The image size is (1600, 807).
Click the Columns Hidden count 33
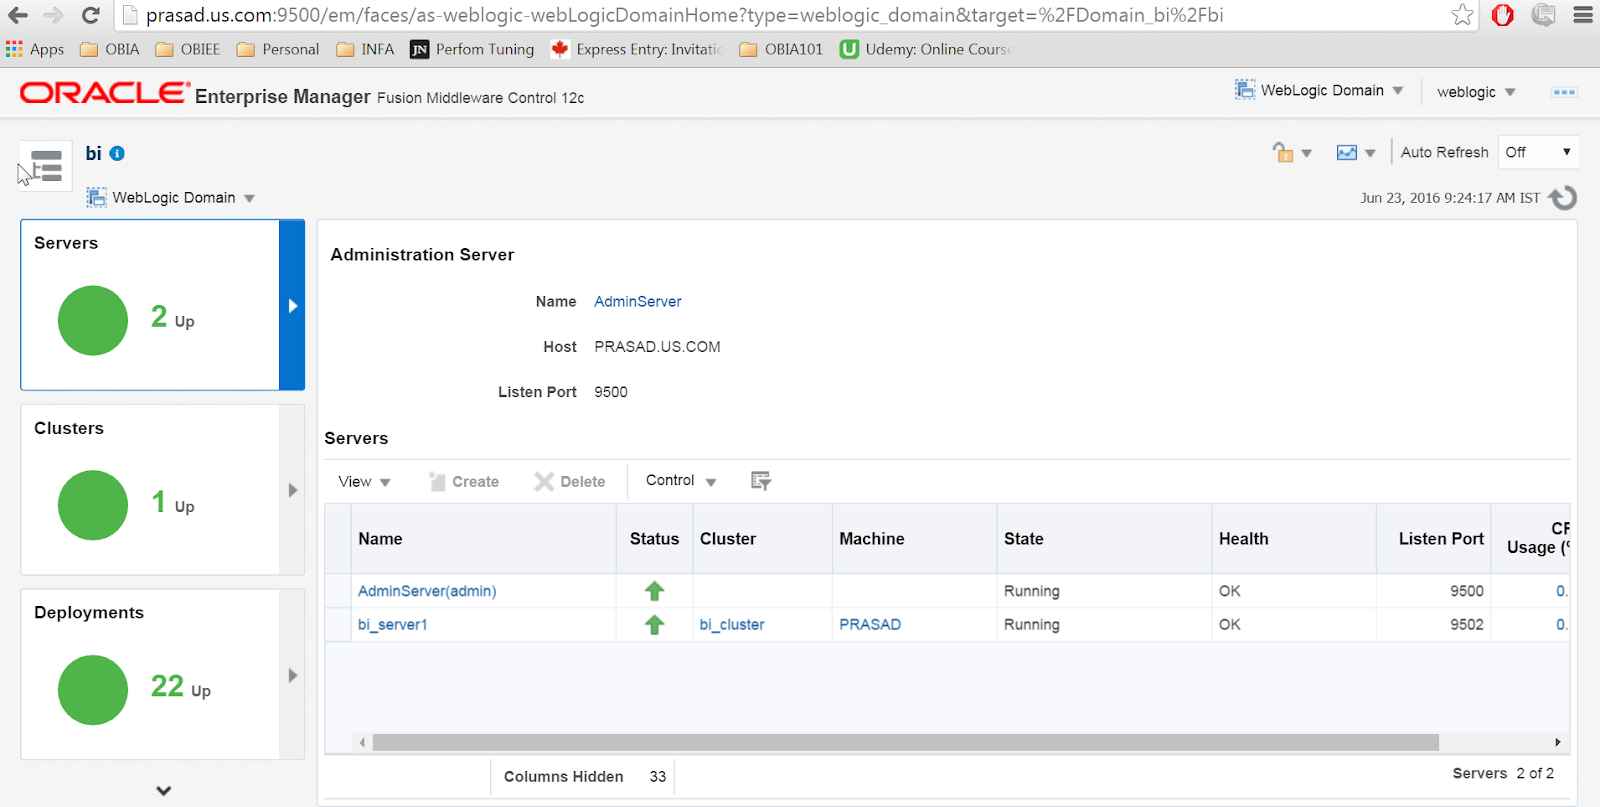[658, 777]
